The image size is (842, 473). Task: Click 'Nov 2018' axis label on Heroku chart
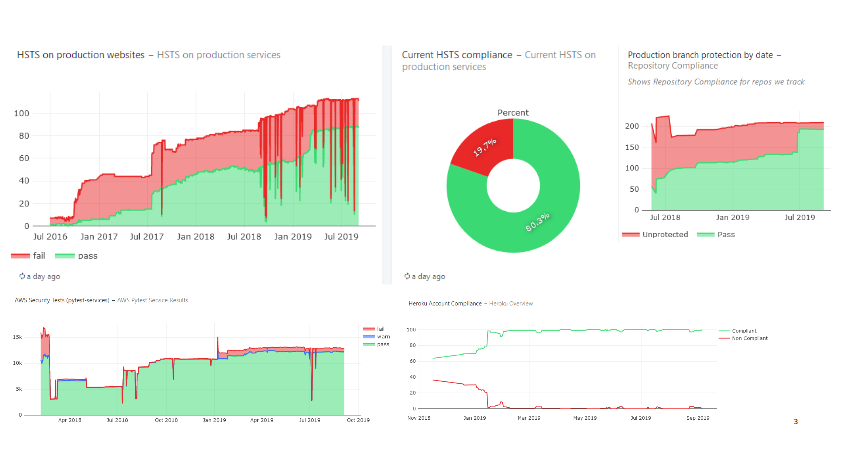pos(419,418)
